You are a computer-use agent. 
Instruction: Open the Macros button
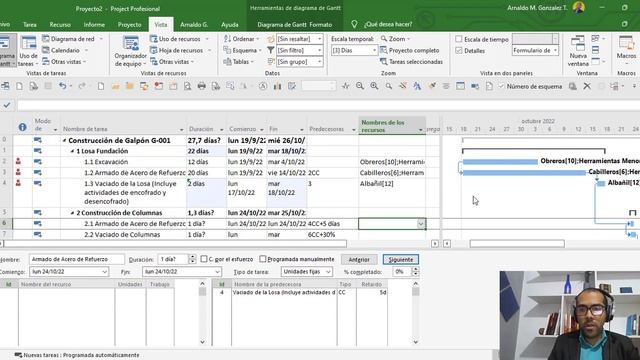tap(626, 51)
